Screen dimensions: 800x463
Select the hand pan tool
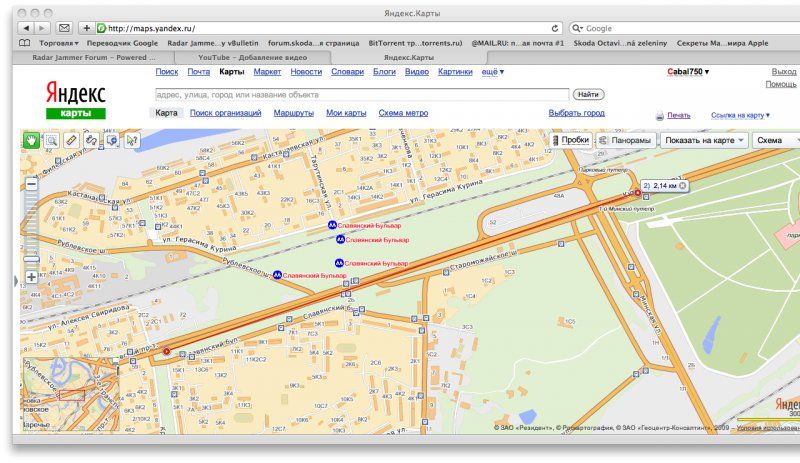point(31,140)
